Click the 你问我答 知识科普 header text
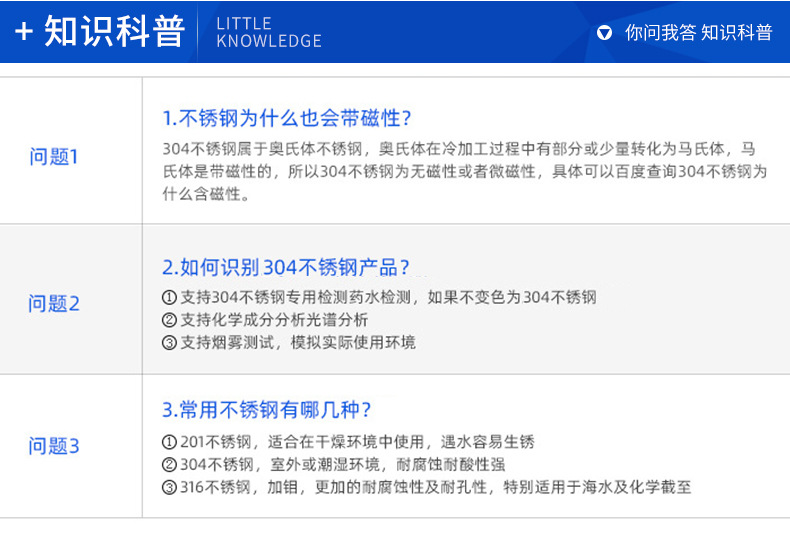Screen dimensions: 790x557 click(x=698, y=33)
